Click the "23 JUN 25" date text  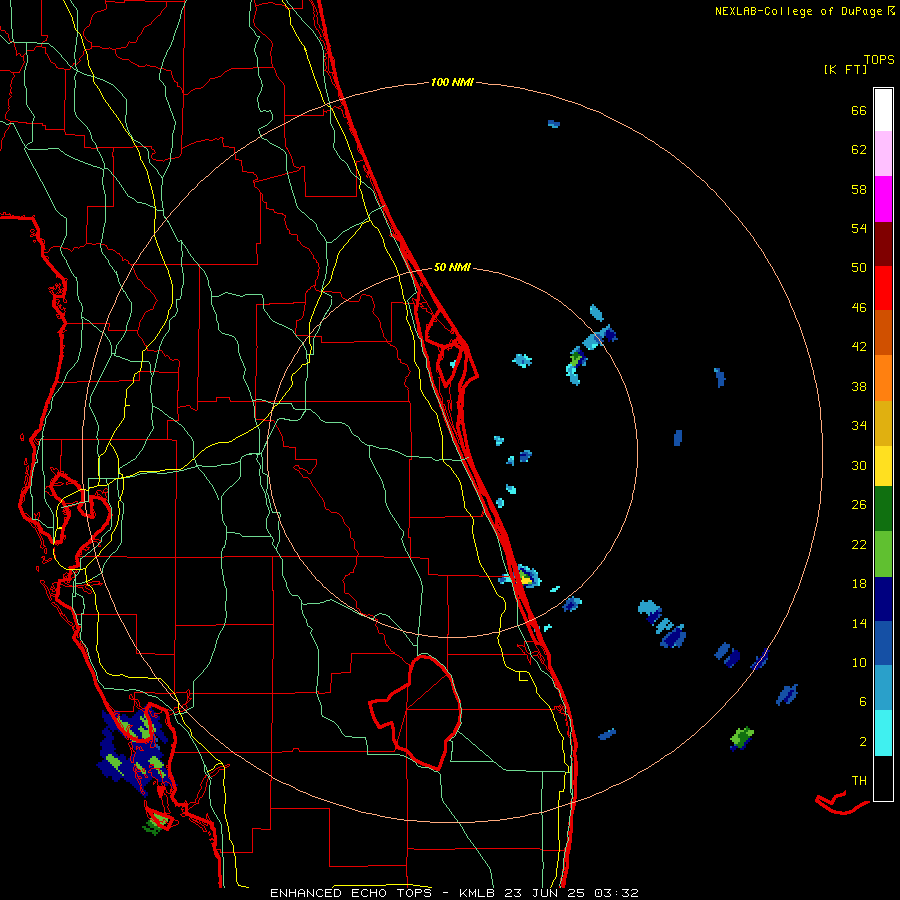(545, 893)
